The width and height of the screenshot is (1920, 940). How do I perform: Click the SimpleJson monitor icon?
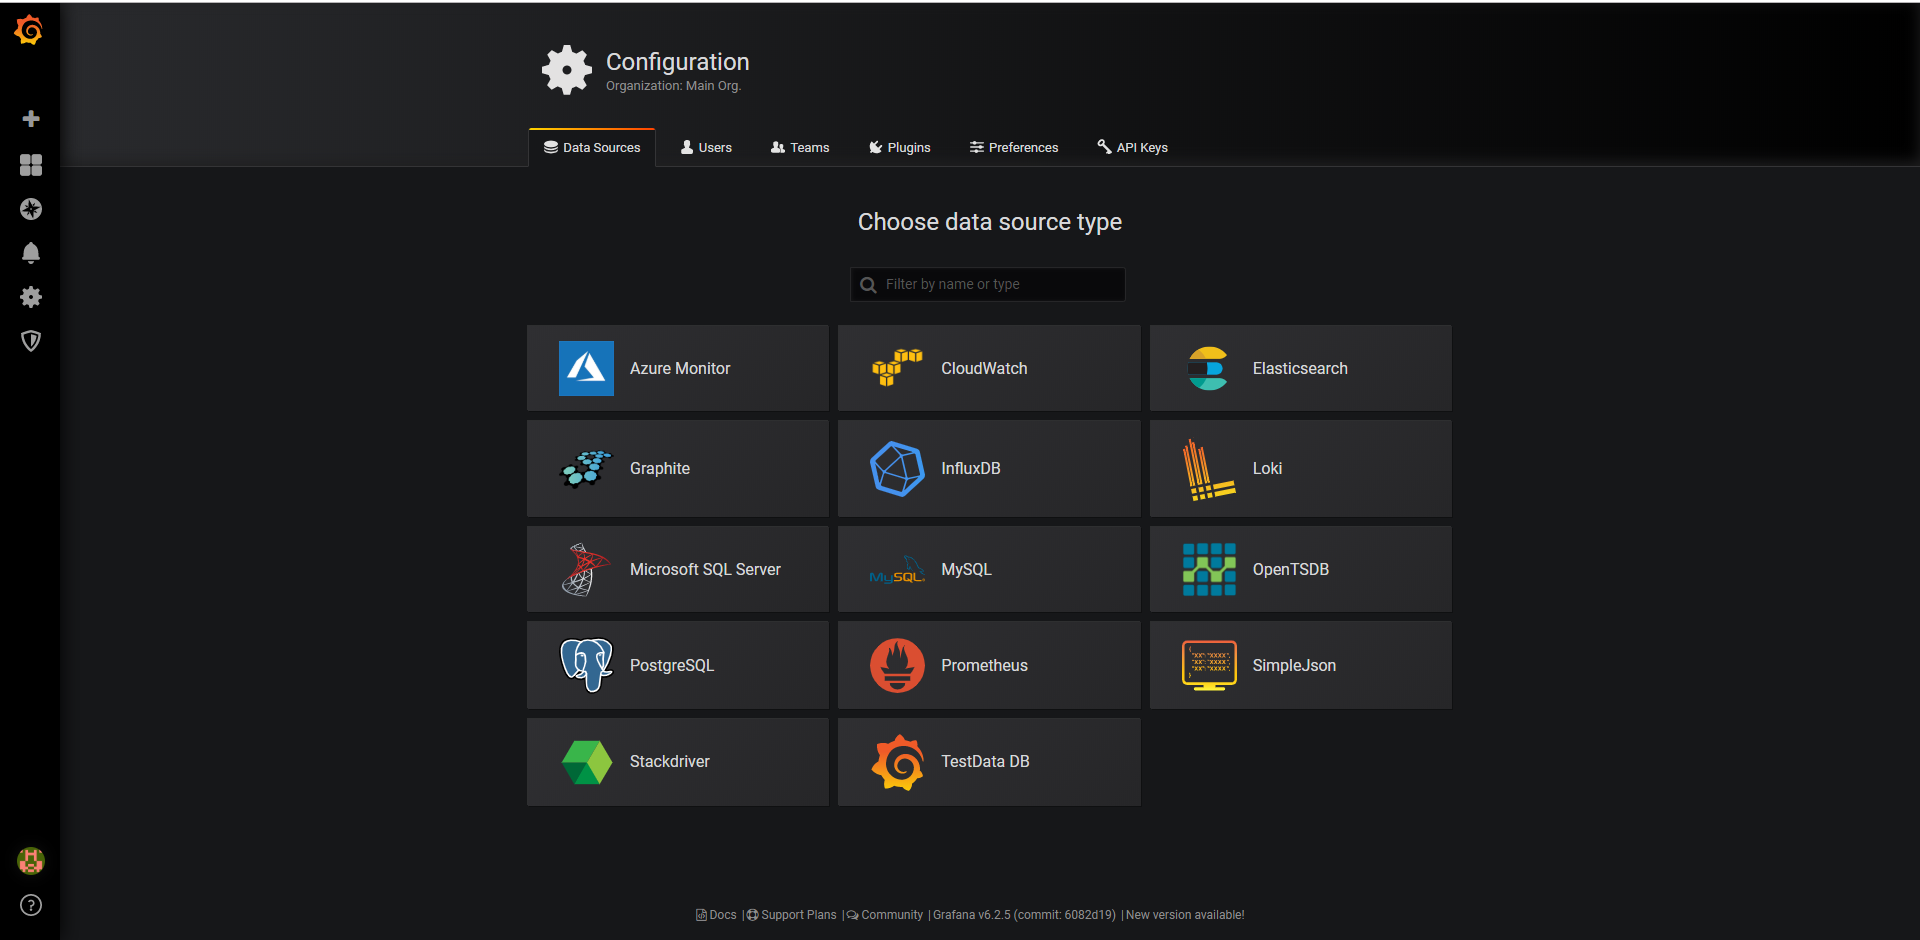point(1209,665)
